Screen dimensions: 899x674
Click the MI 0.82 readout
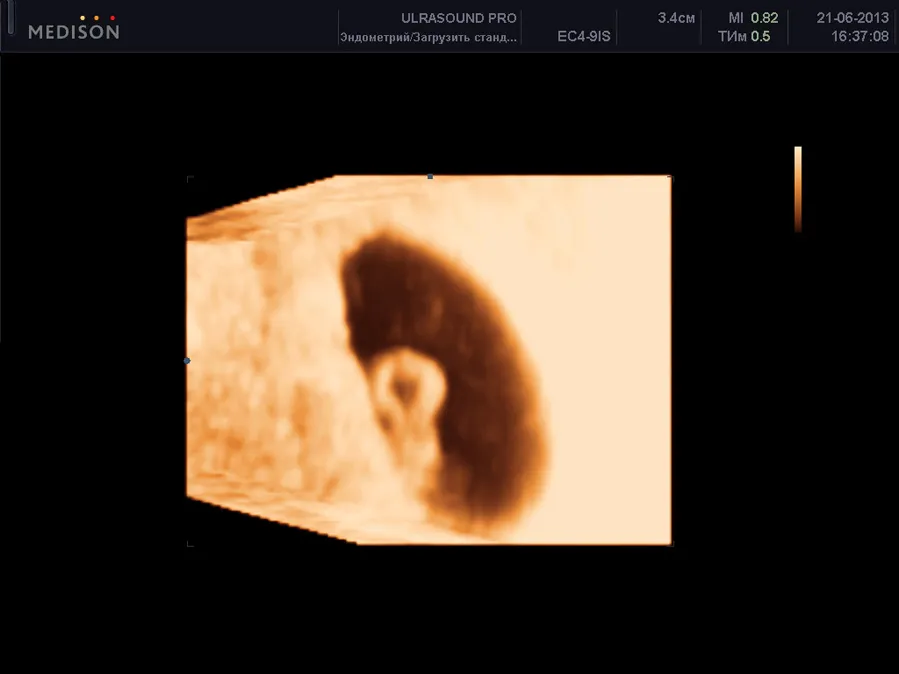tap(753, 18)
